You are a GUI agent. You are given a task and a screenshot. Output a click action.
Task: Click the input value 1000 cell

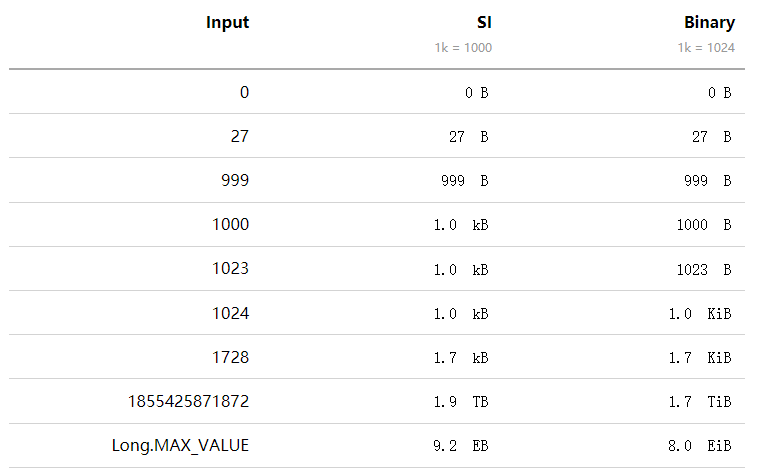click(x=231, y=224)
